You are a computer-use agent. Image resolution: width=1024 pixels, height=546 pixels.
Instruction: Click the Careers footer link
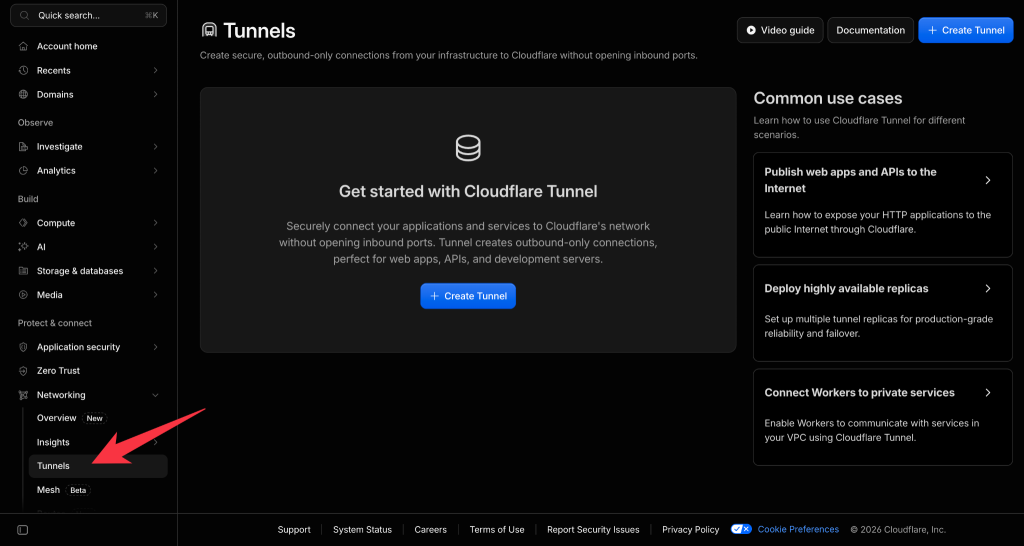431,530
